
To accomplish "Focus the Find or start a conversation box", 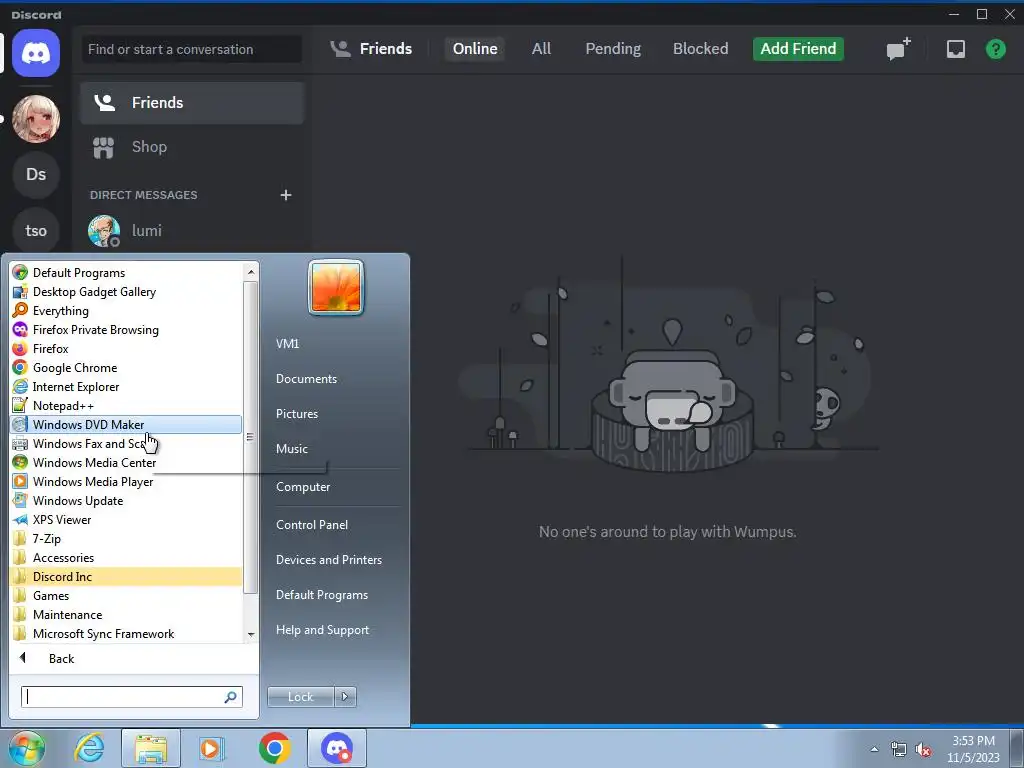I will [192, 49].
